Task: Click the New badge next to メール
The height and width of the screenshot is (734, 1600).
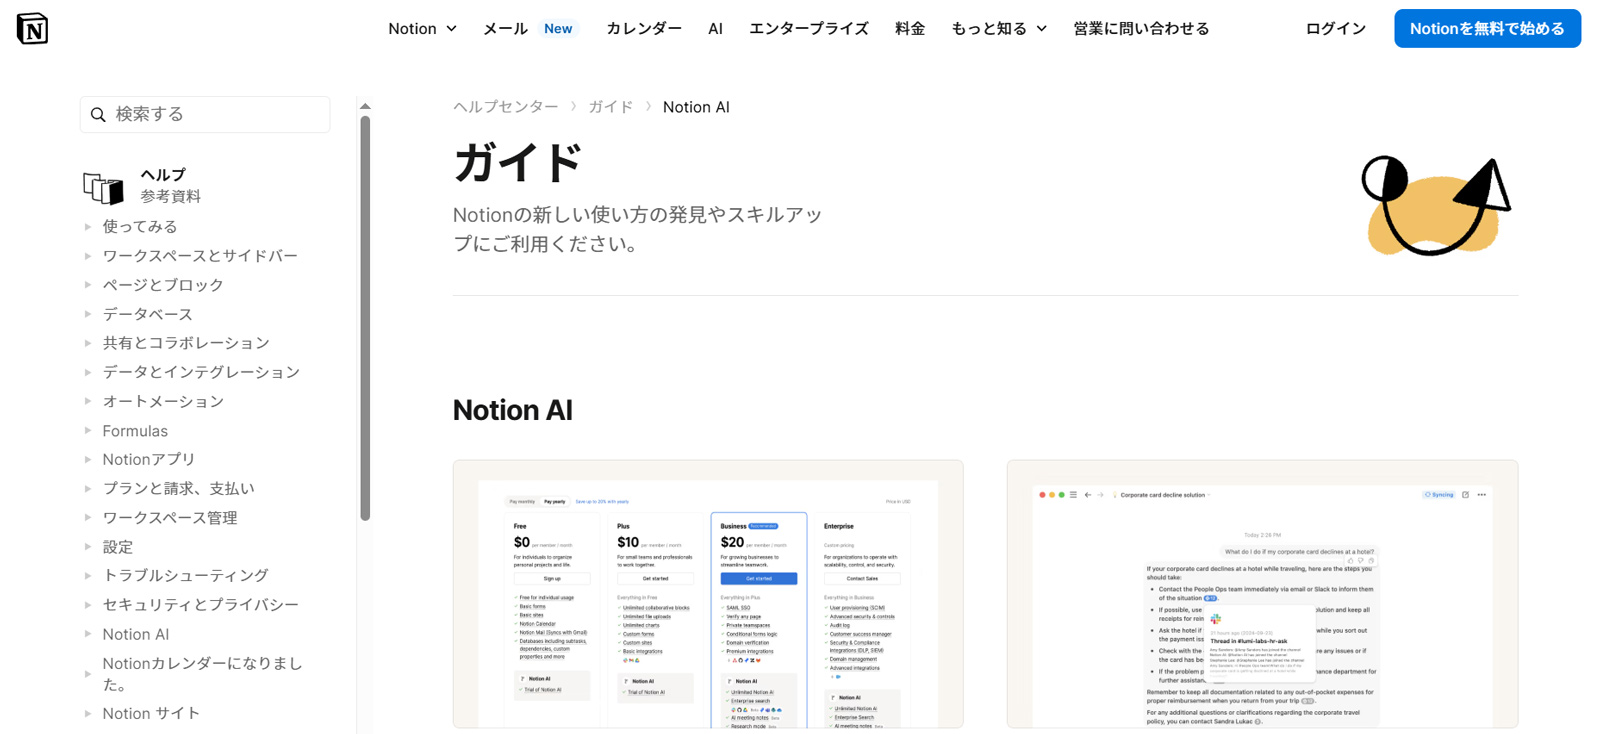Action: (x=558, y=29)
